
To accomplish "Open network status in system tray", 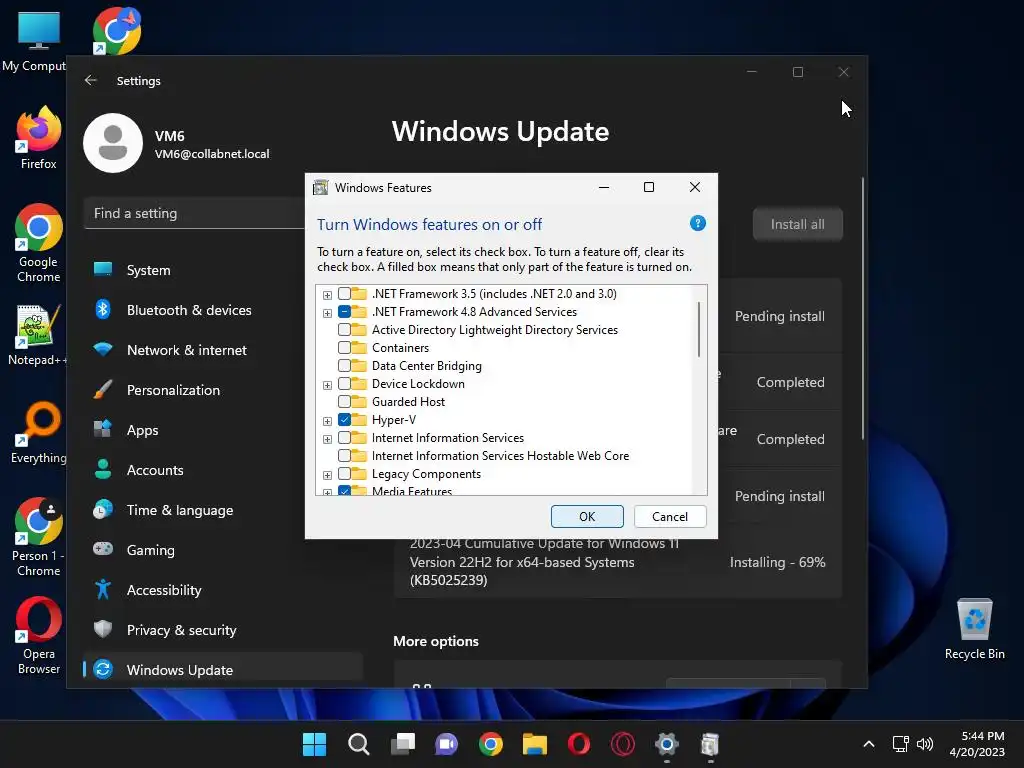I will point(900,744).
